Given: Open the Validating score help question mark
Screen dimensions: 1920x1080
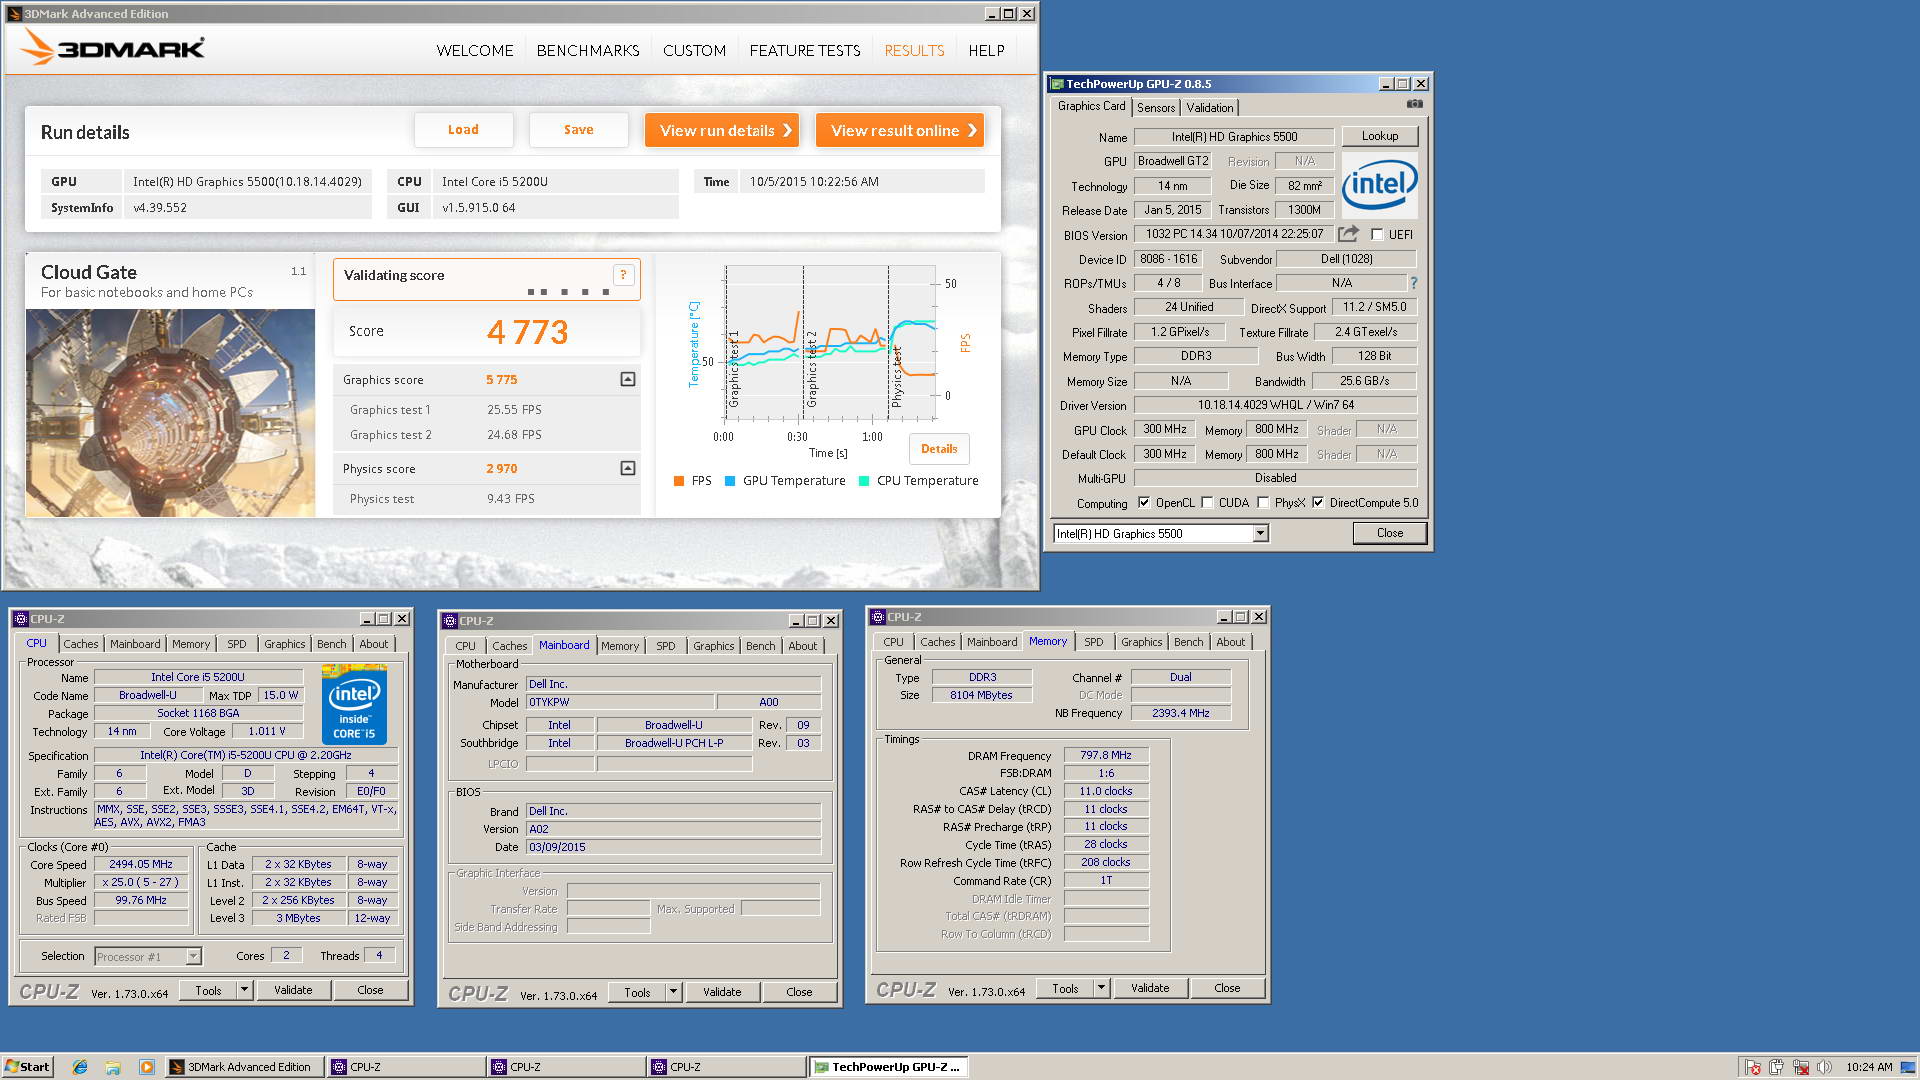Looking at the screenshot, I should pos(623,275).
